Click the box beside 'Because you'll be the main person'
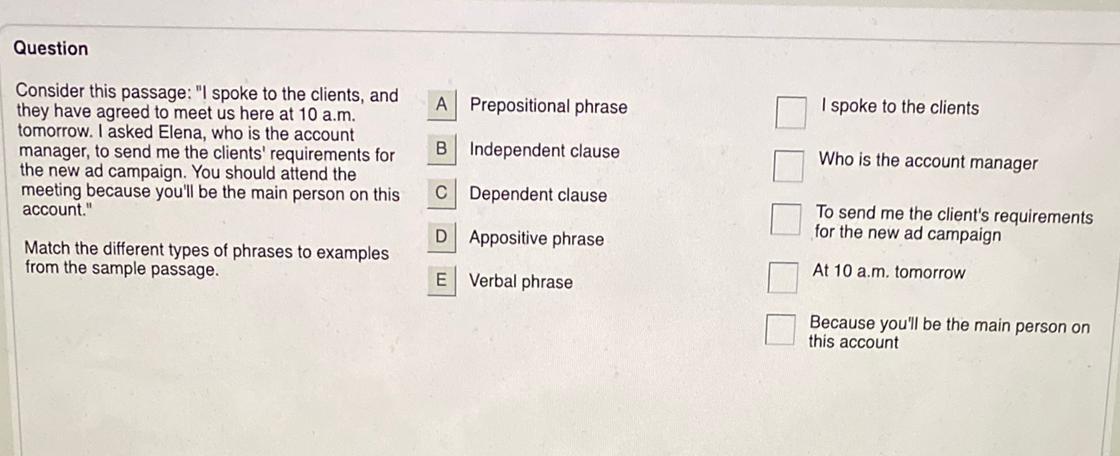Screen dimensions: 1120x456 pos(780,330)
